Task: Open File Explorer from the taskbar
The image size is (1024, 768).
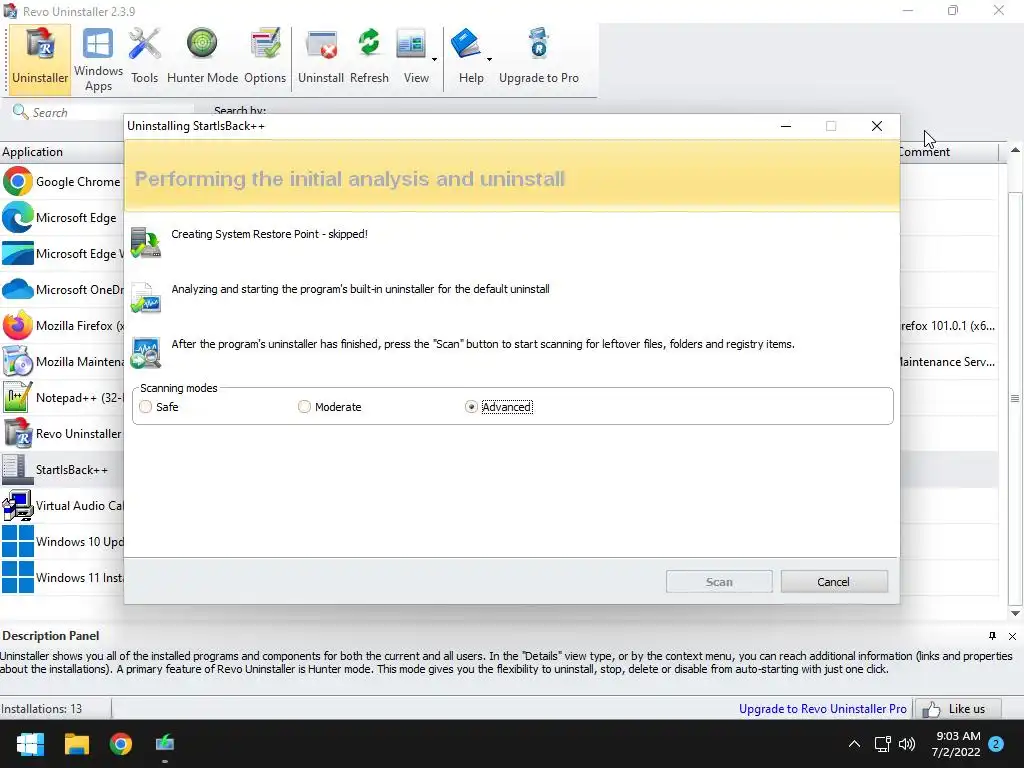Action: click(x=76, y=744)
